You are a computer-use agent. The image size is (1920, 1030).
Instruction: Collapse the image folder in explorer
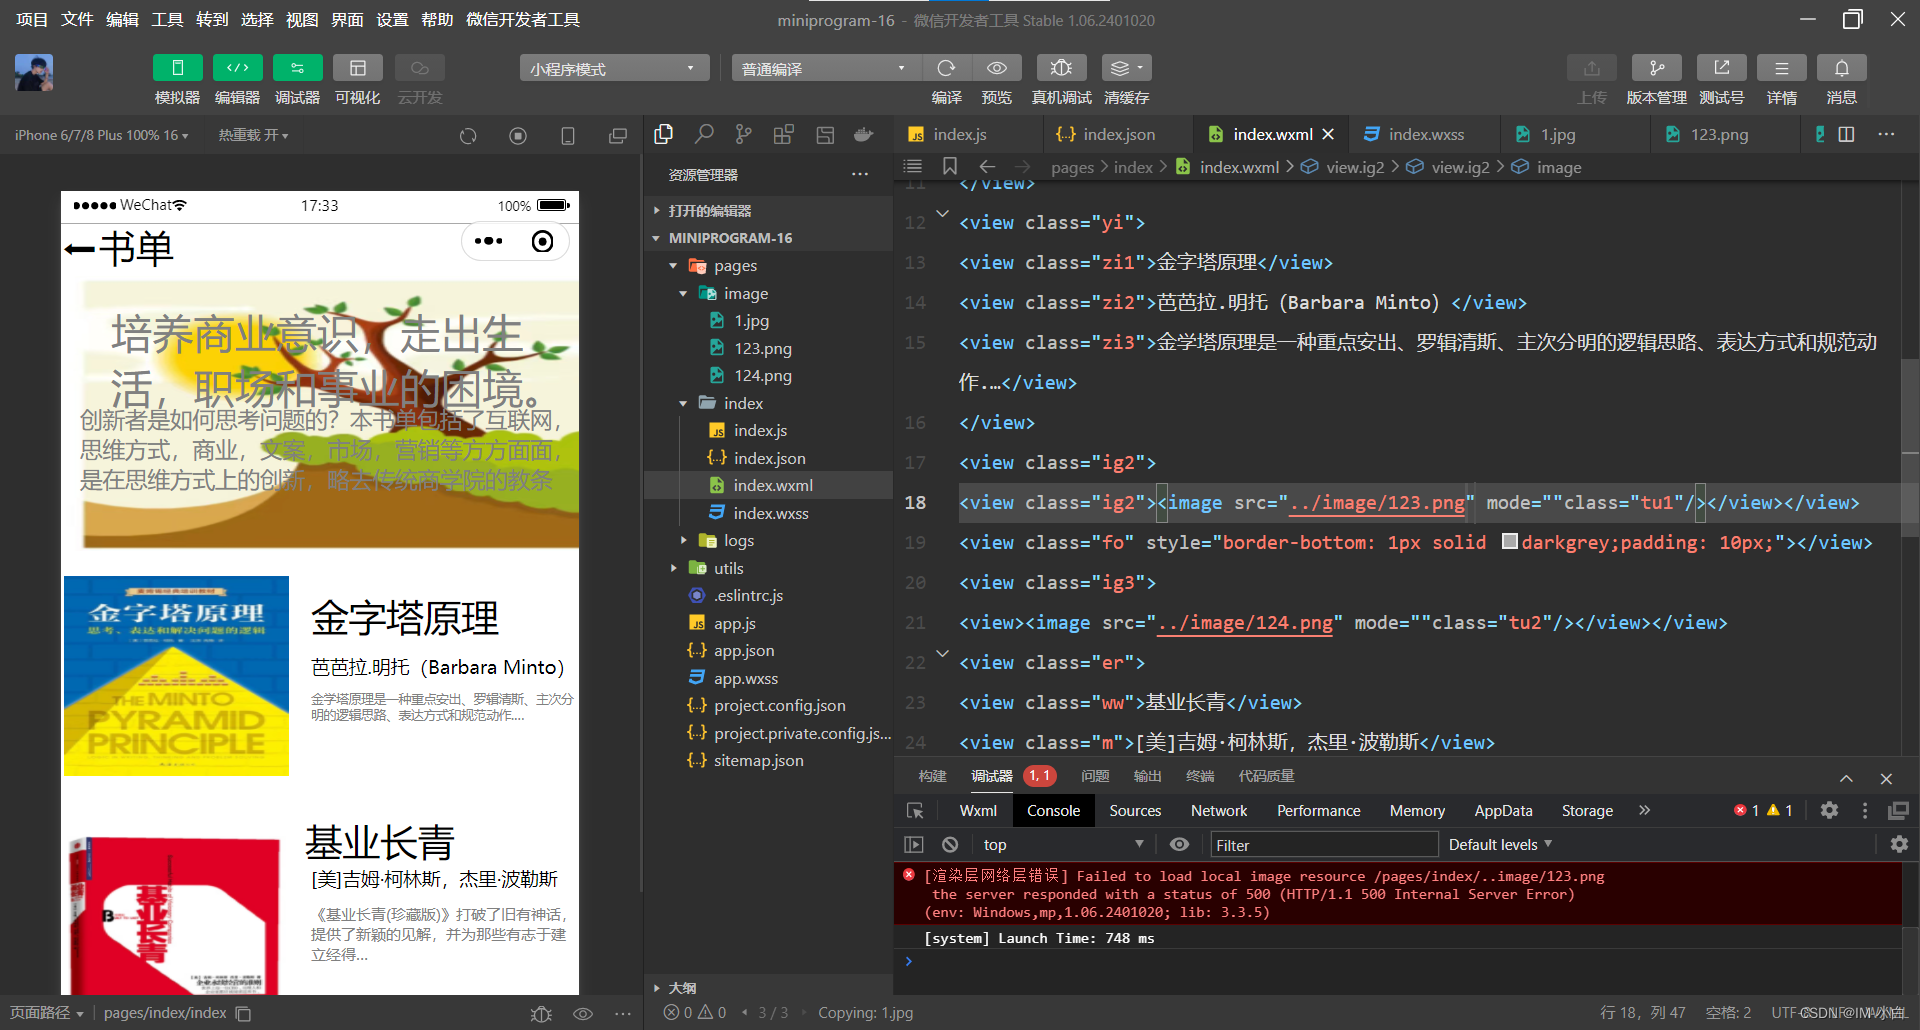click(684, 293)
